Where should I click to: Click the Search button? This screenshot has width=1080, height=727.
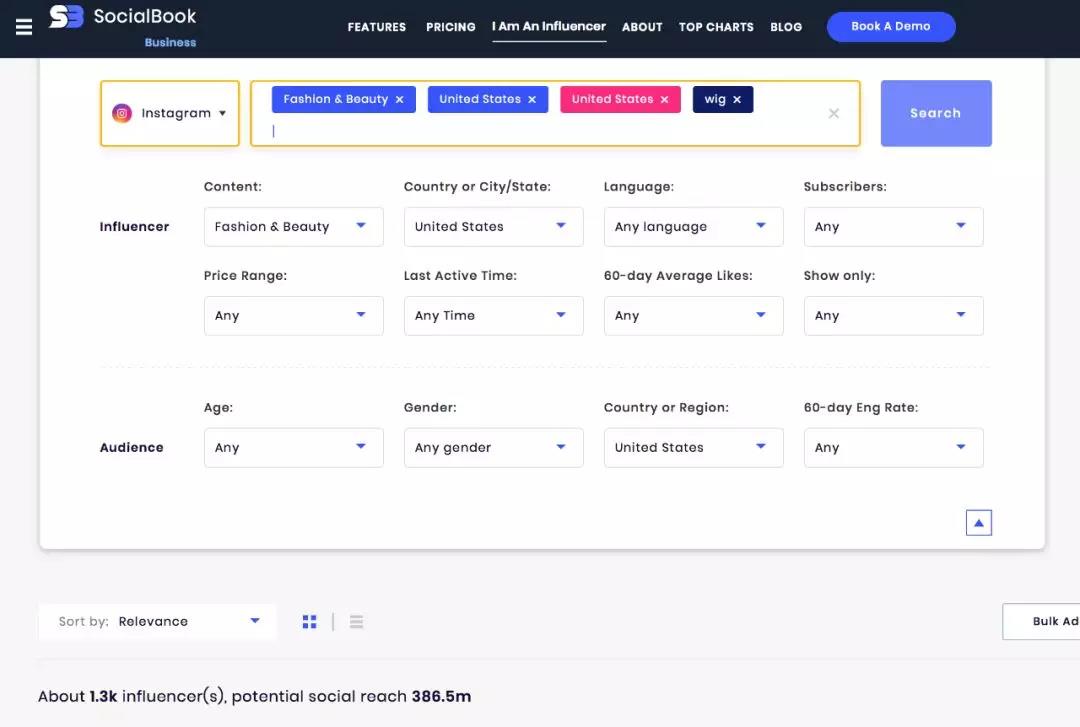[x=936, y=113]
